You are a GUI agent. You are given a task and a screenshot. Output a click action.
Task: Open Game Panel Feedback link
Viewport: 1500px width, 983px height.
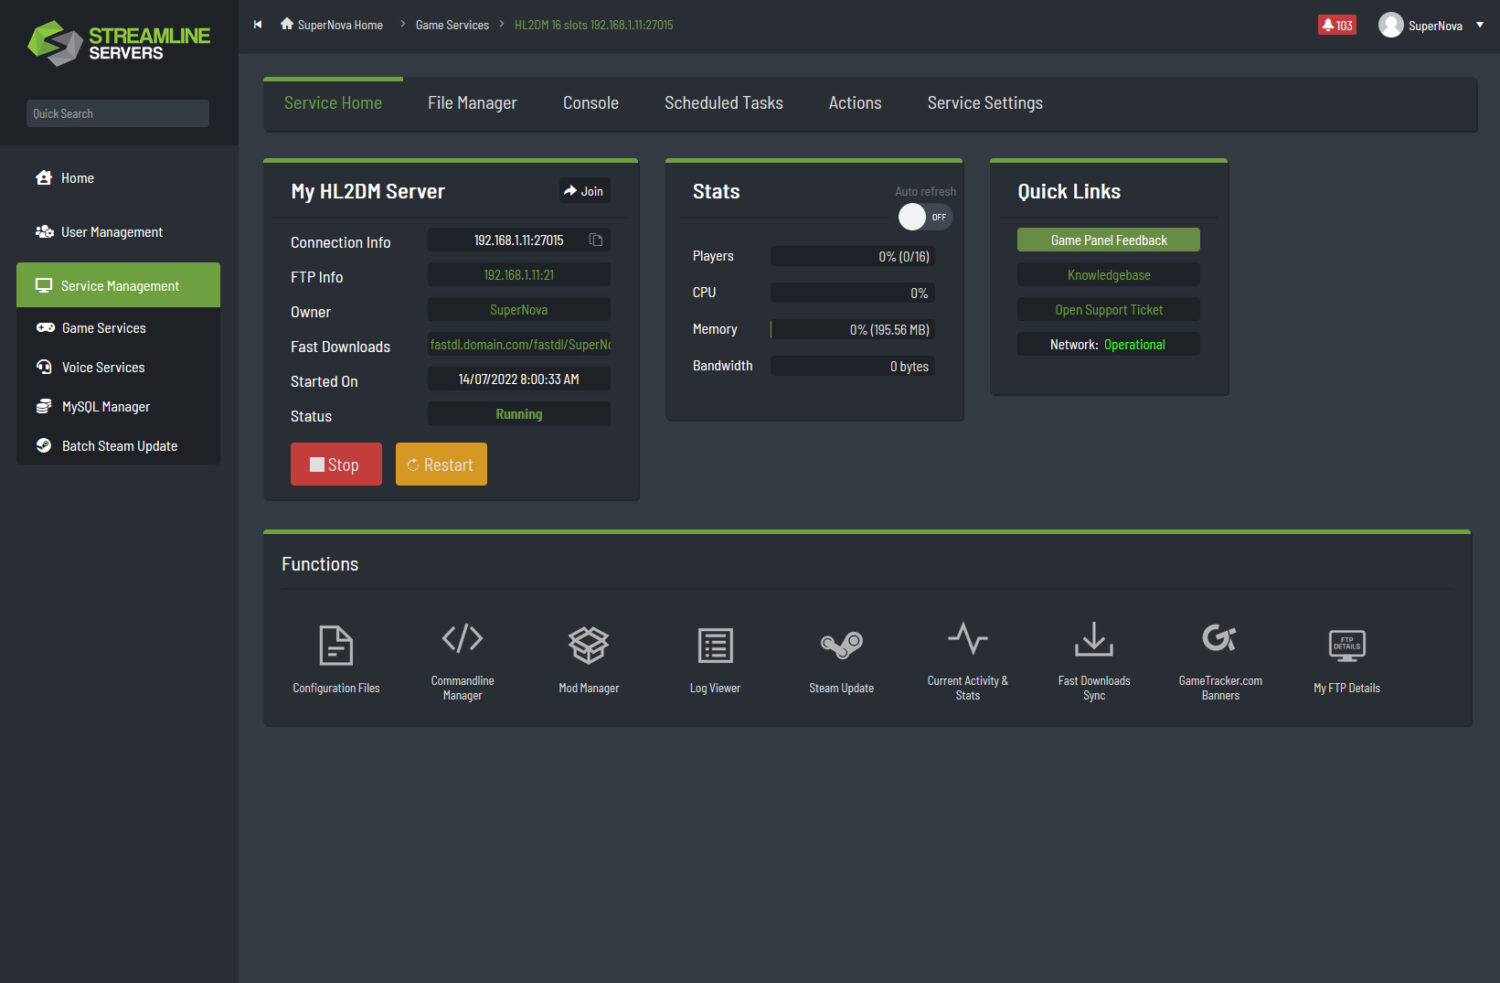(x=1109, y=240)
